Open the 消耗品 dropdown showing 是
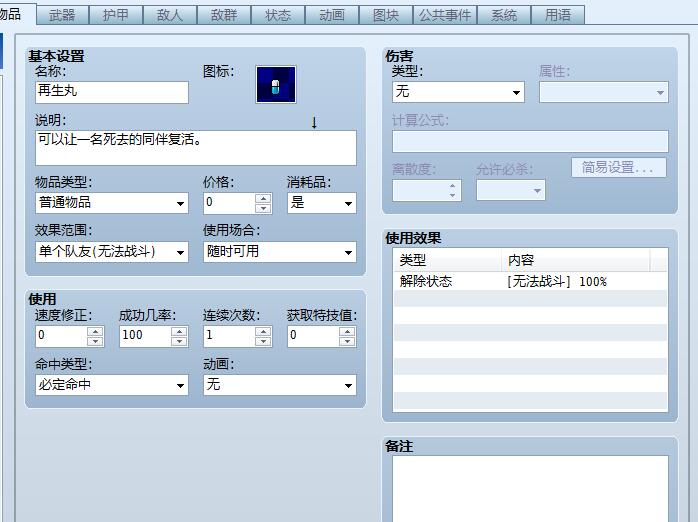 (322, 203)
